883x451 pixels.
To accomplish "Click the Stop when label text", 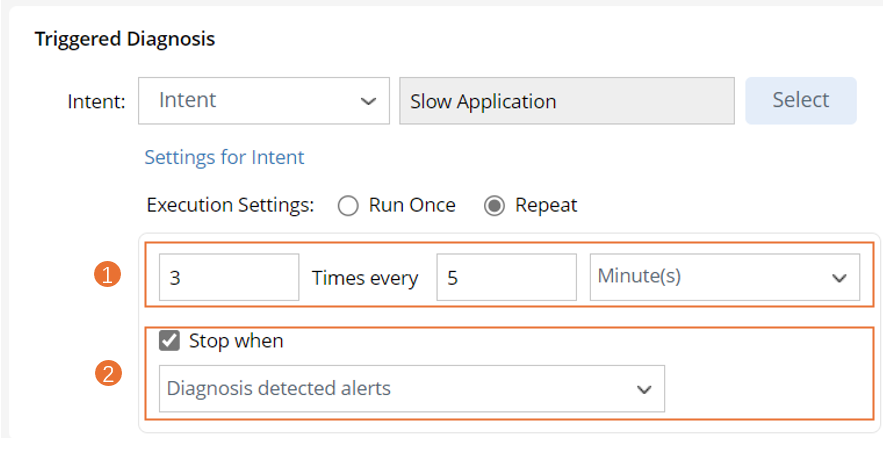I will 236,341.
